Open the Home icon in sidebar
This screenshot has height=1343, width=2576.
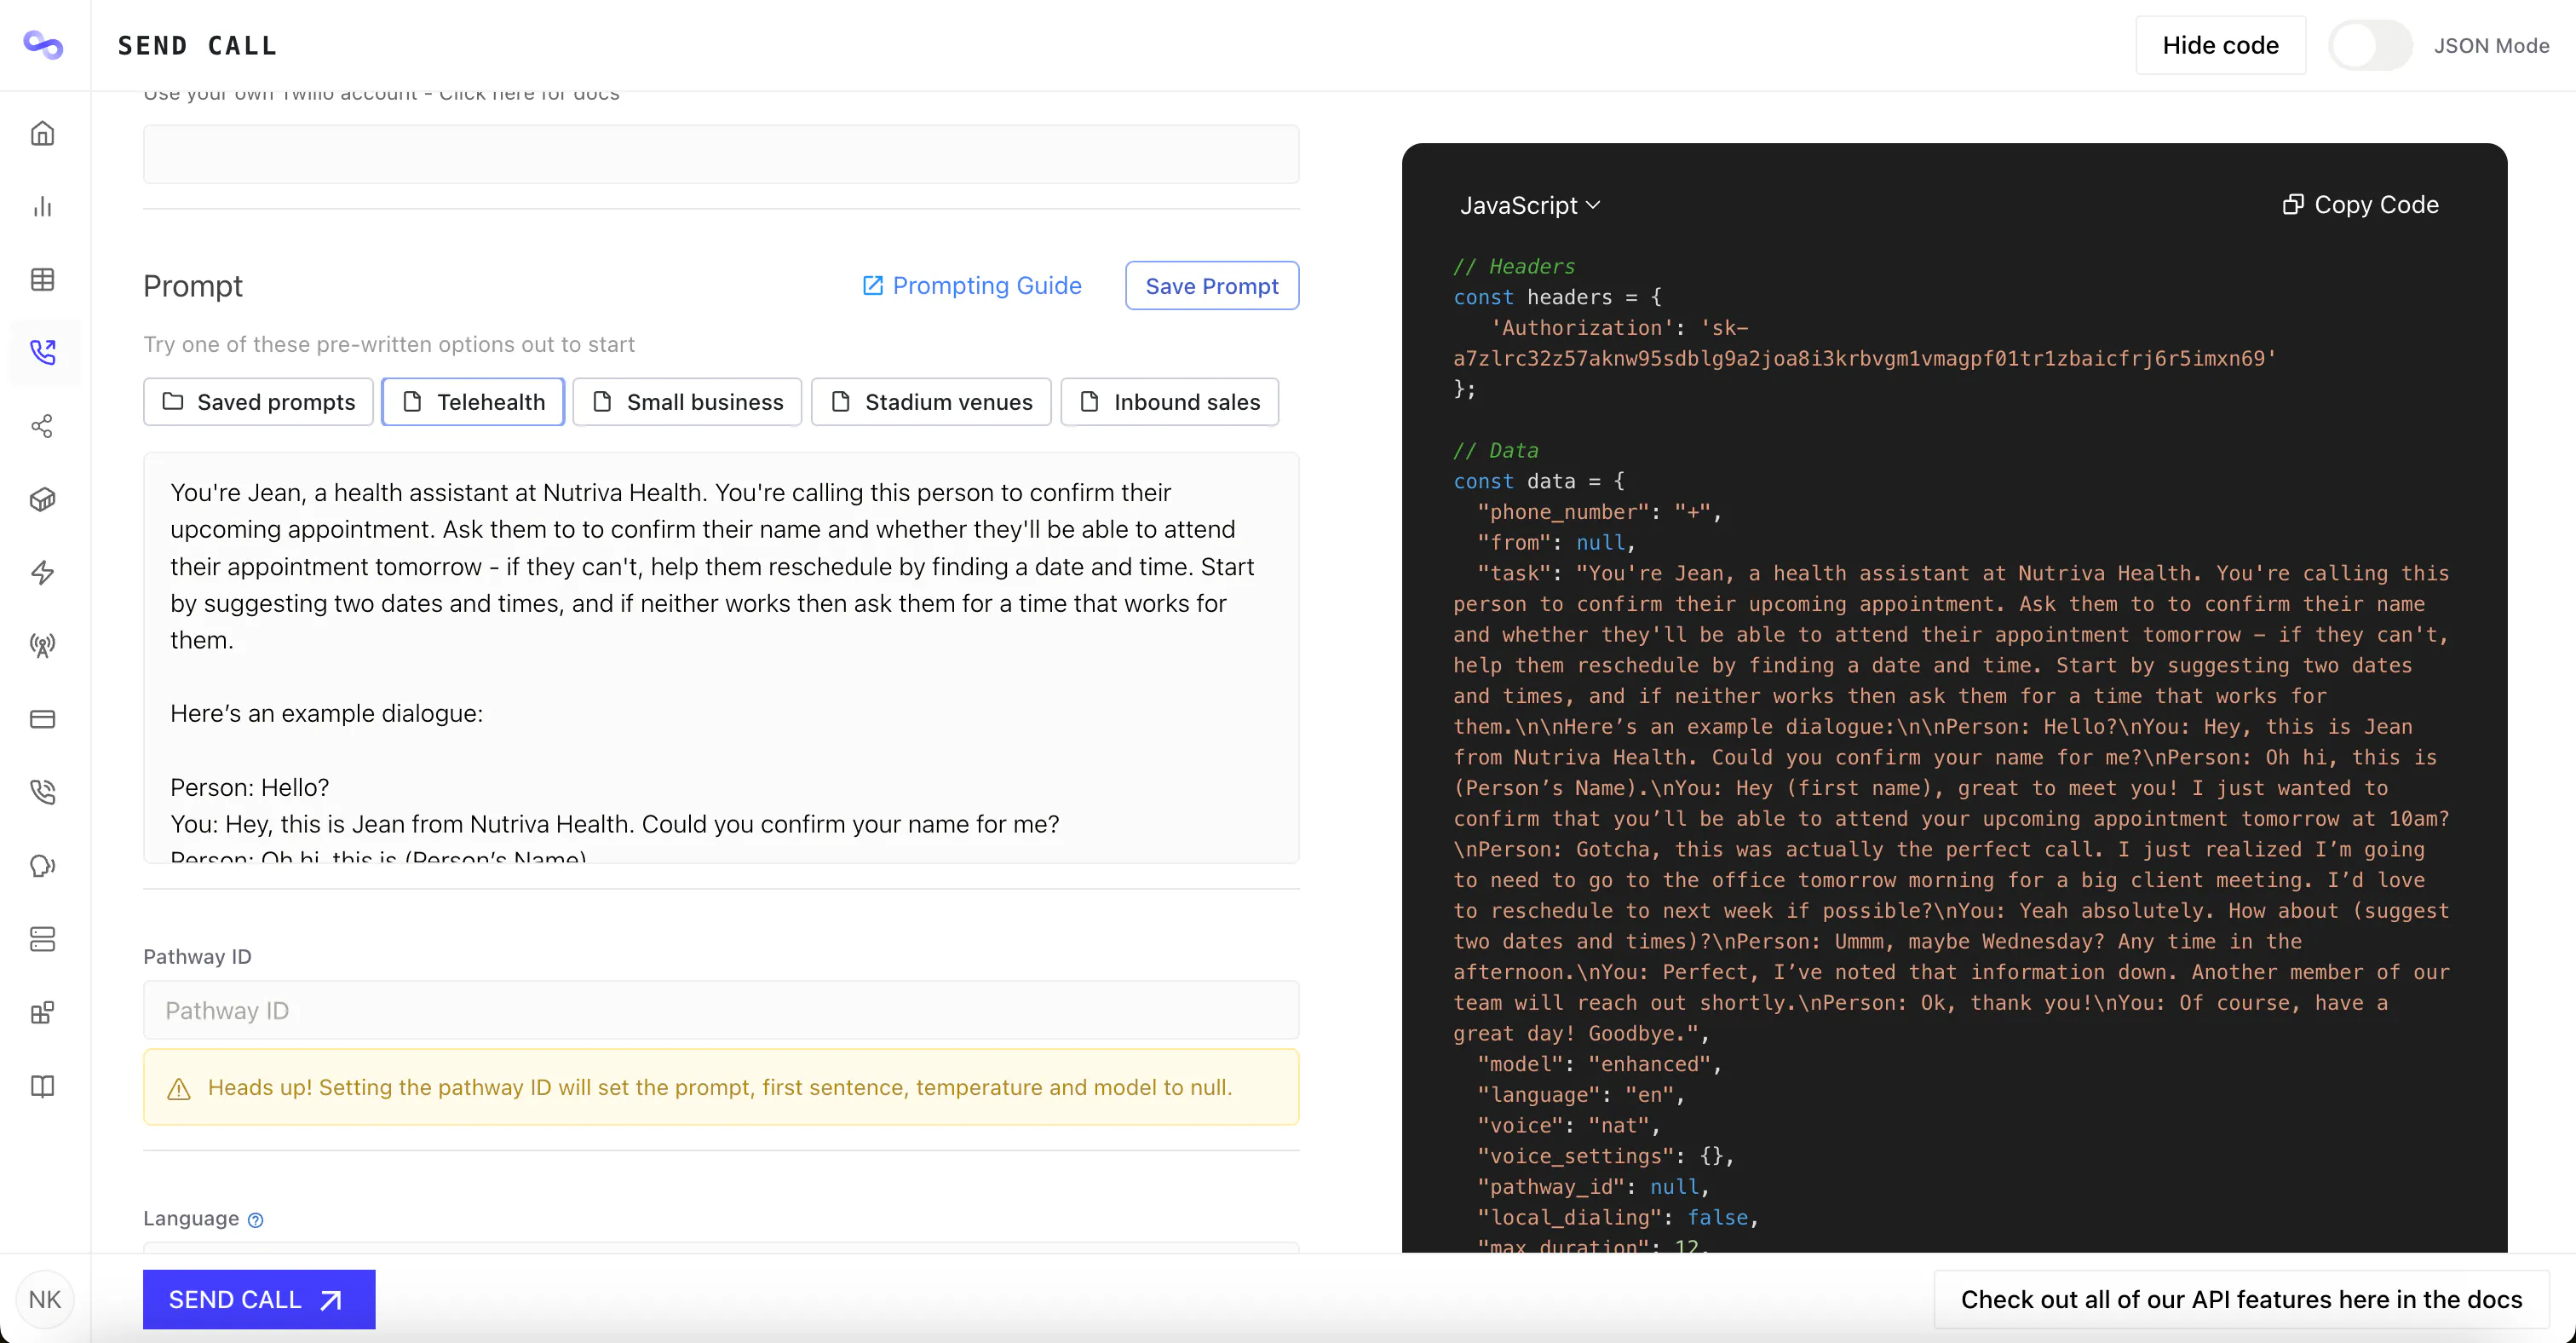point(42,133)
